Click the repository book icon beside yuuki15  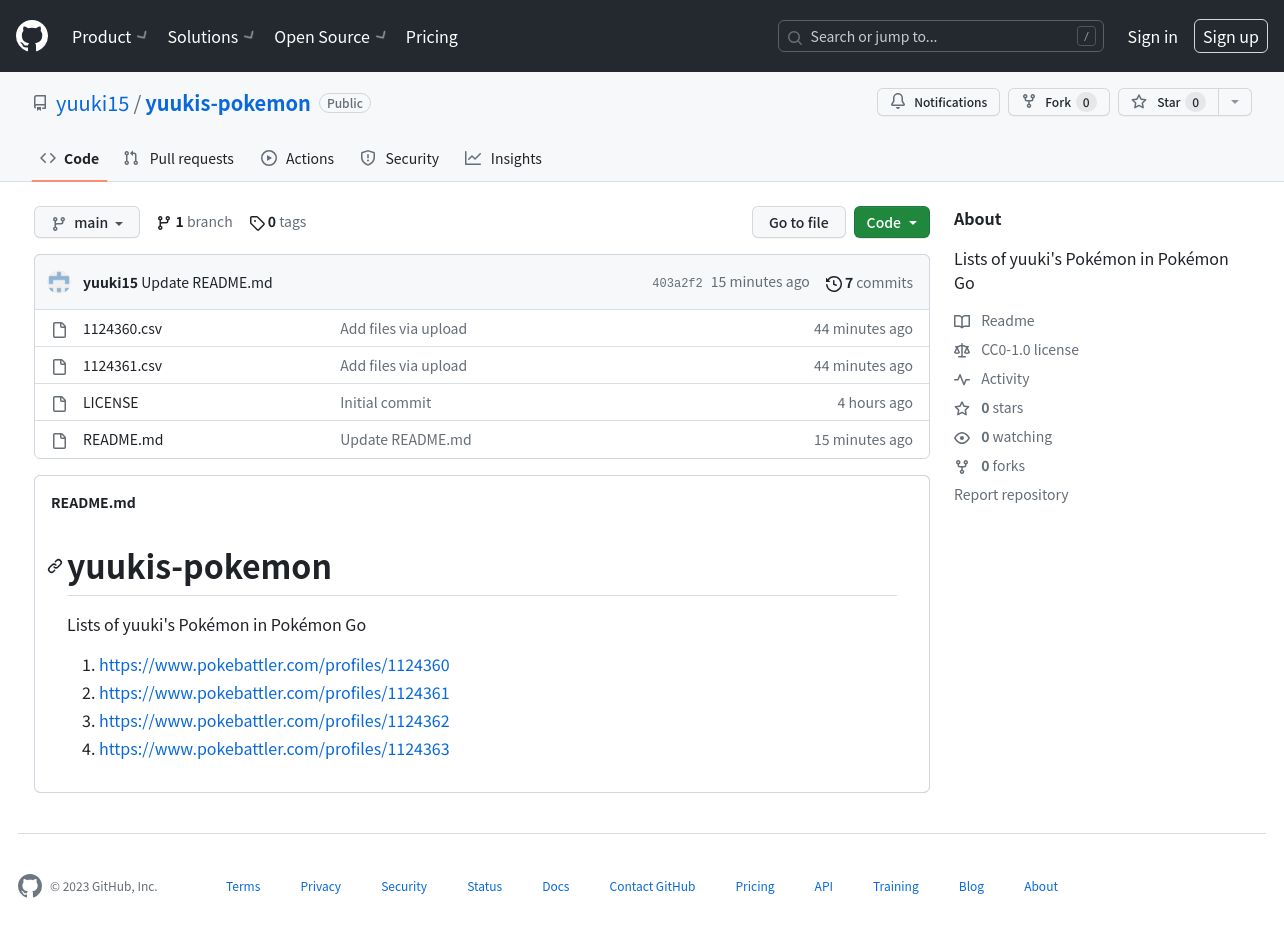(40, 103)
